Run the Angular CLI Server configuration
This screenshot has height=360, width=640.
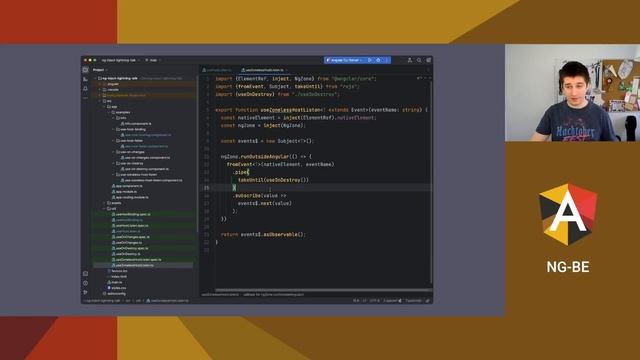[x=370, y=60]
